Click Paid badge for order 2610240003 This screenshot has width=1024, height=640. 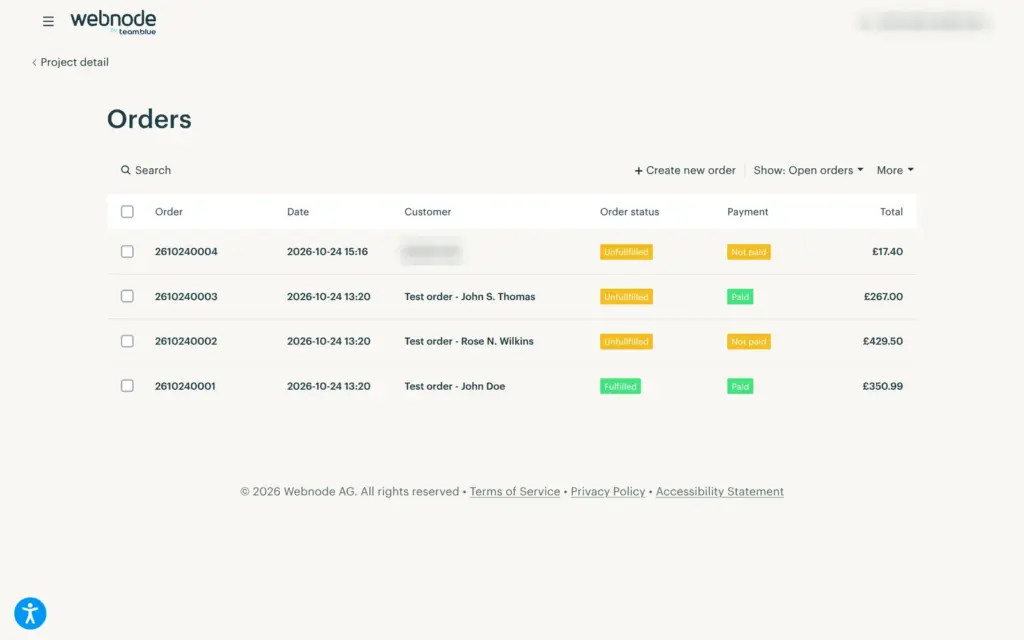click(x=740, y=297)
